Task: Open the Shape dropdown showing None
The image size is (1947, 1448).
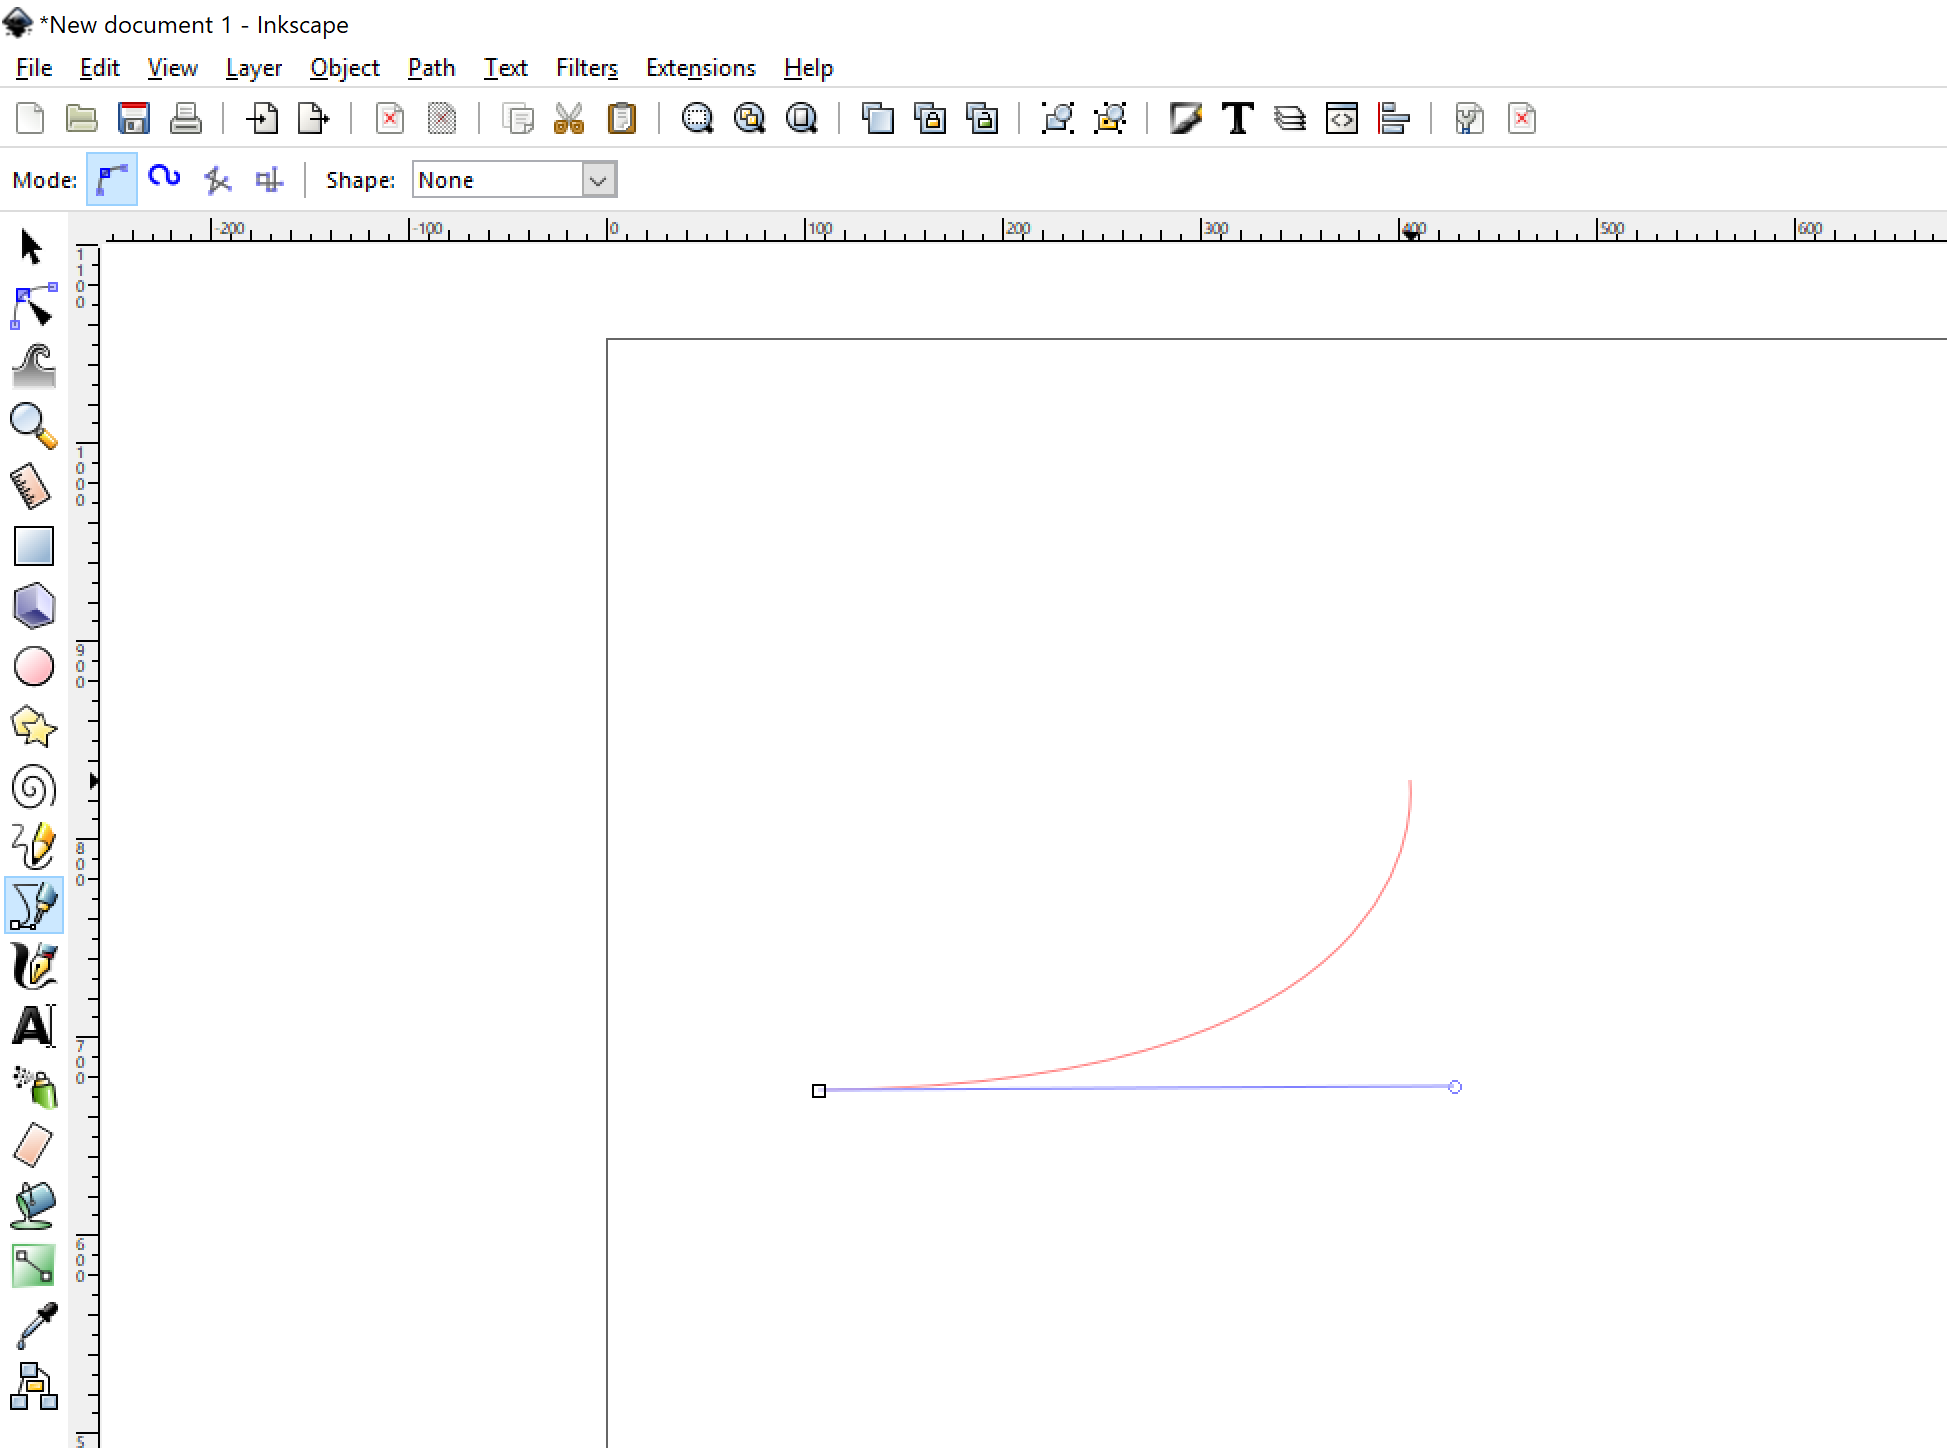Action: (514, 180)
